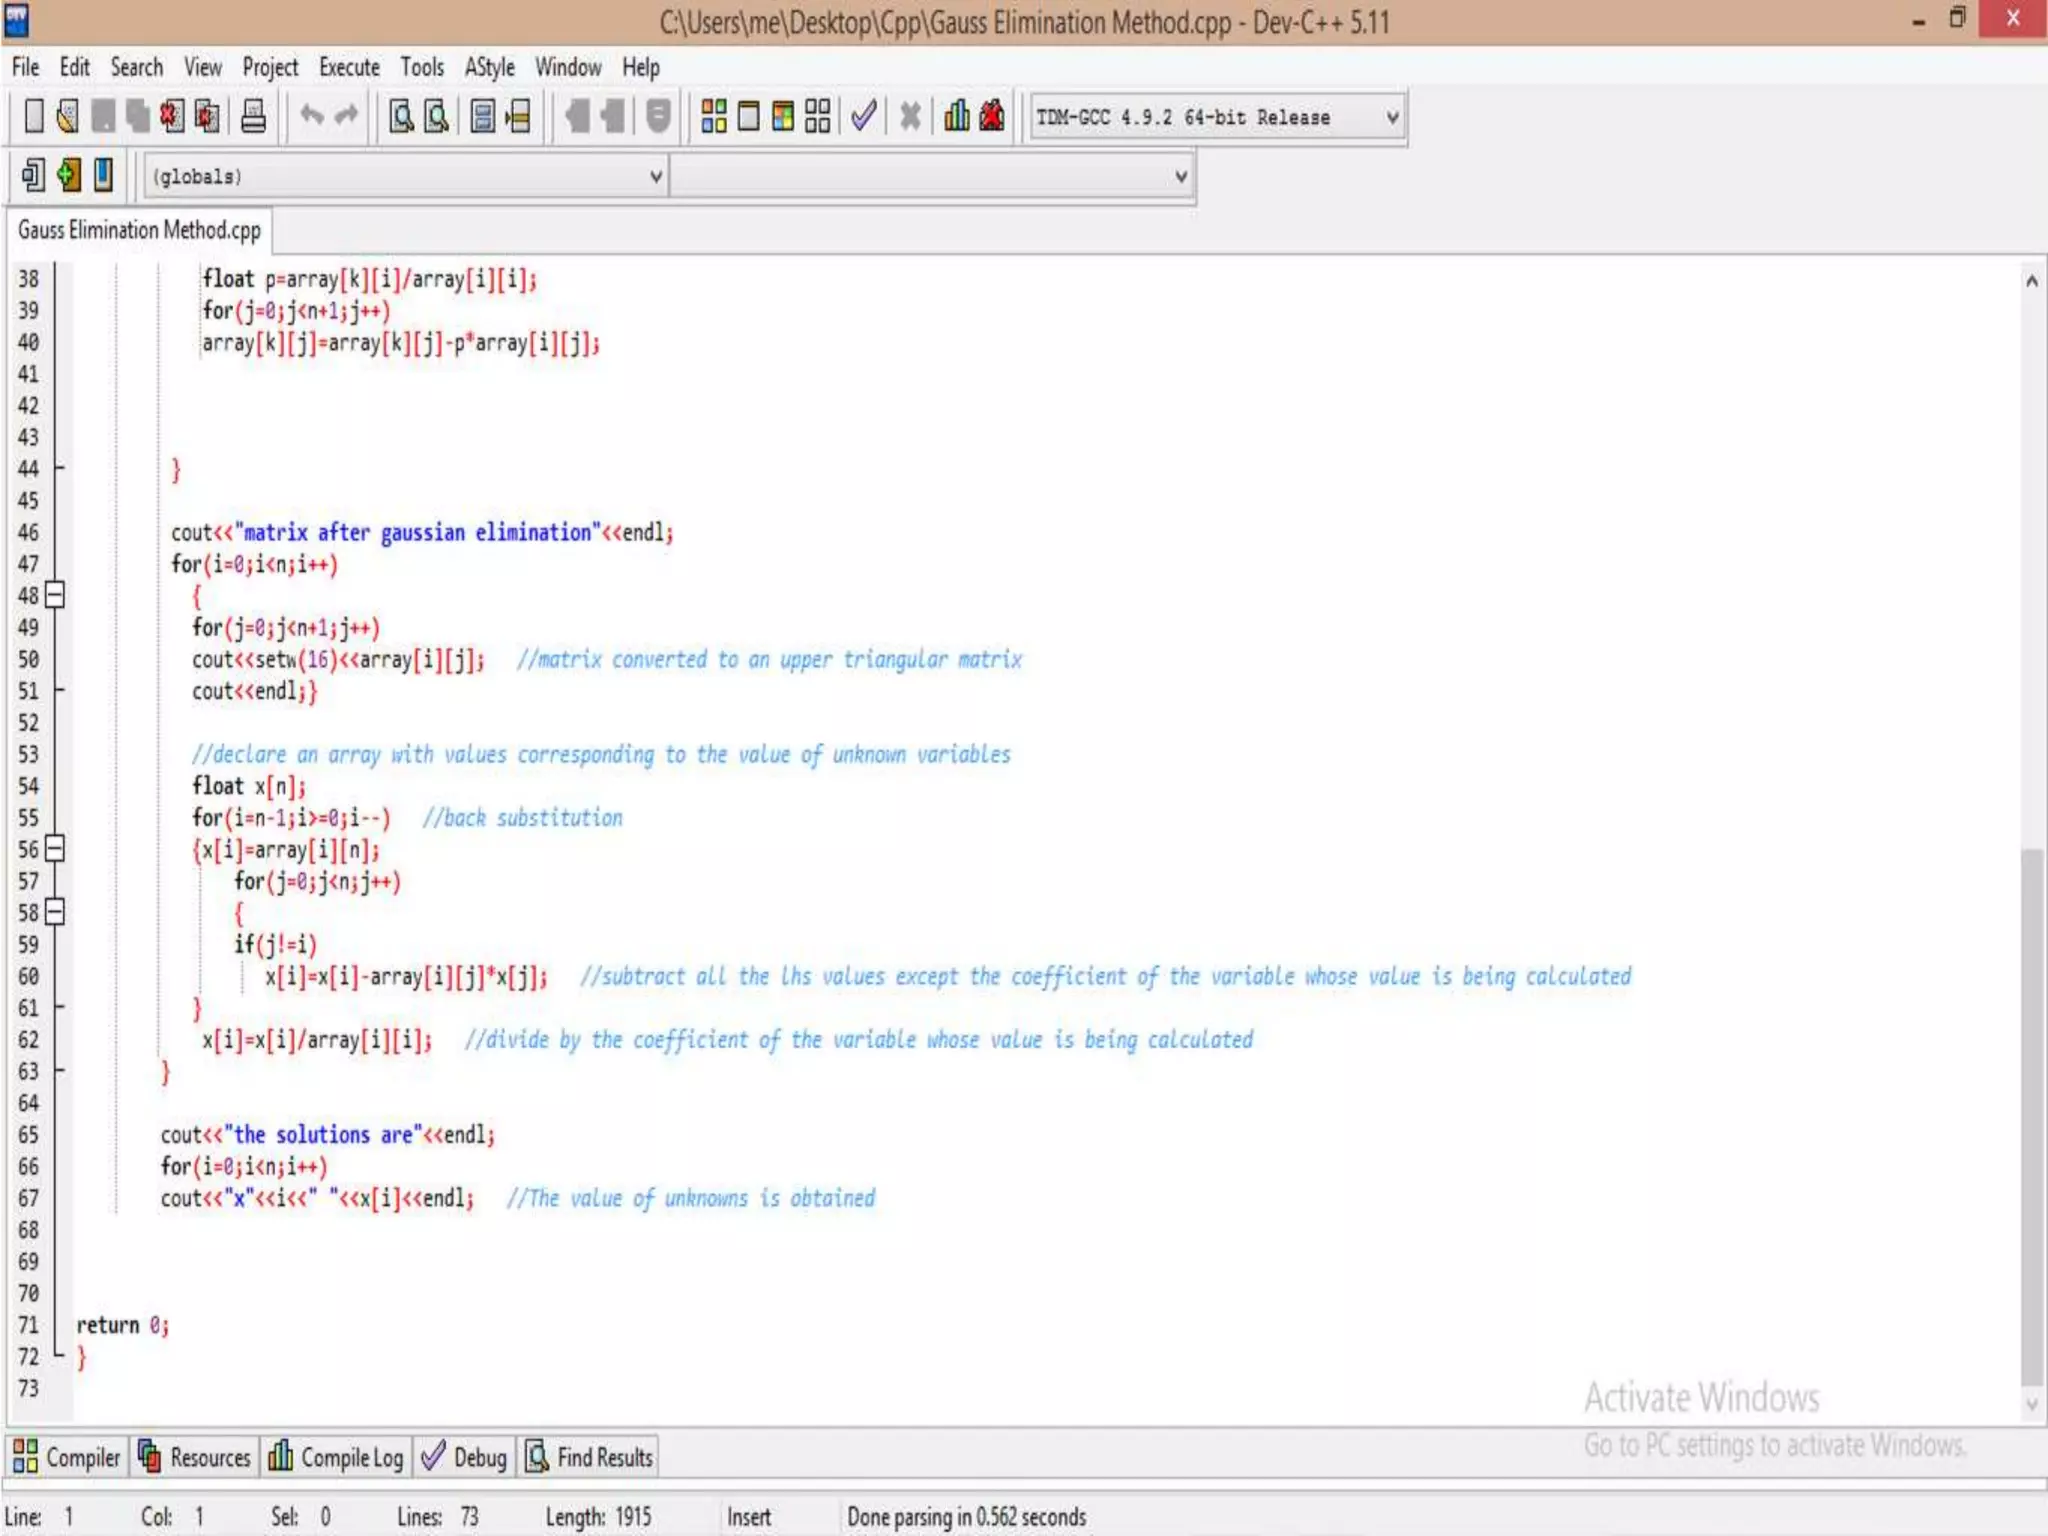Open the Profile analysis chart icon
This screenshot has height=1536, width=2048.
(957, 117)
